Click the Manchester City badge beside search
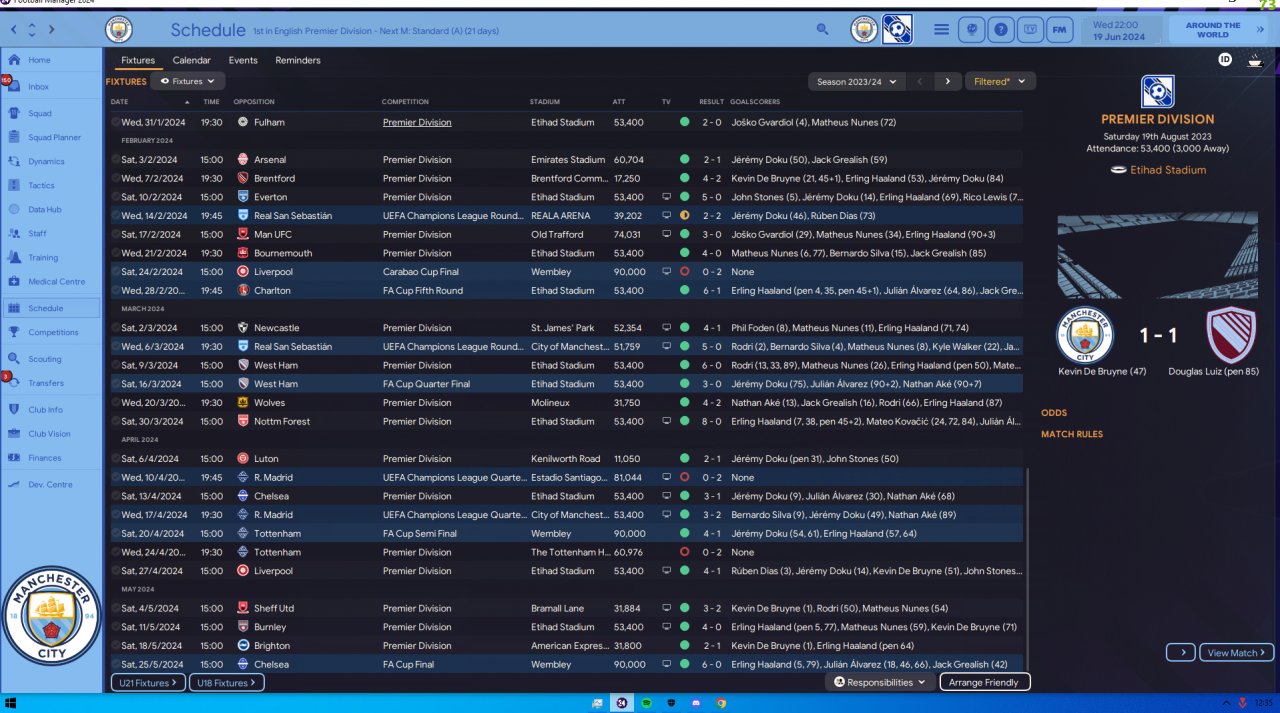 tap(864, 30)
